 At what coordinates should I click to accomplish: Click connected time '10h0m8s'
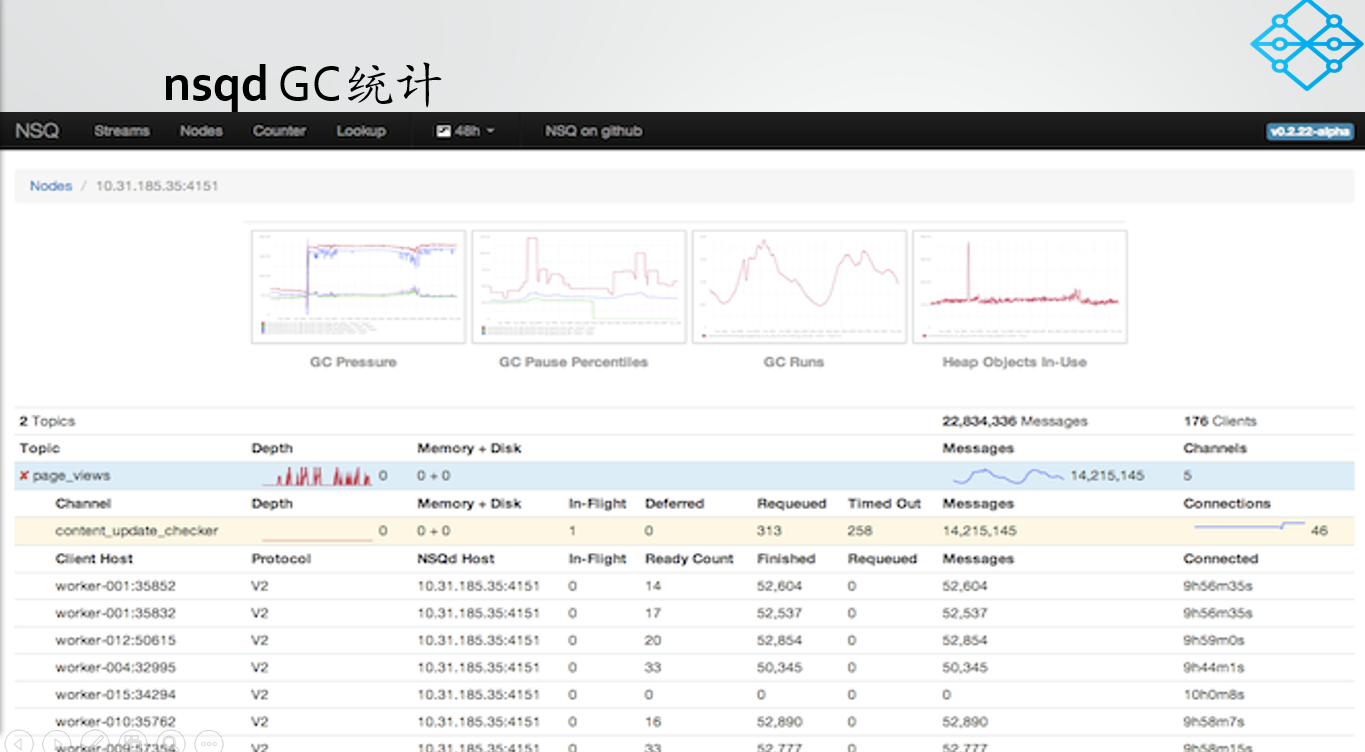pos(1214,694)
